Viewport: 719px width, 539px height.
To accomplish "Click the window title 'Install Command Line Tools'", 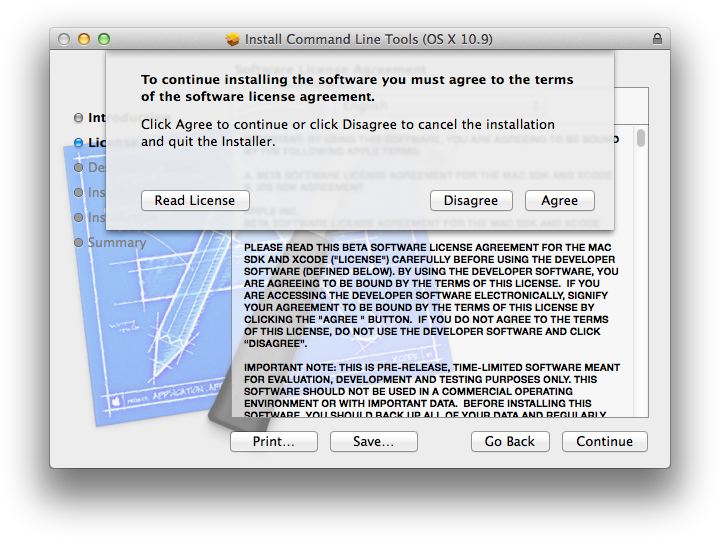I will (x=368, y=39).
